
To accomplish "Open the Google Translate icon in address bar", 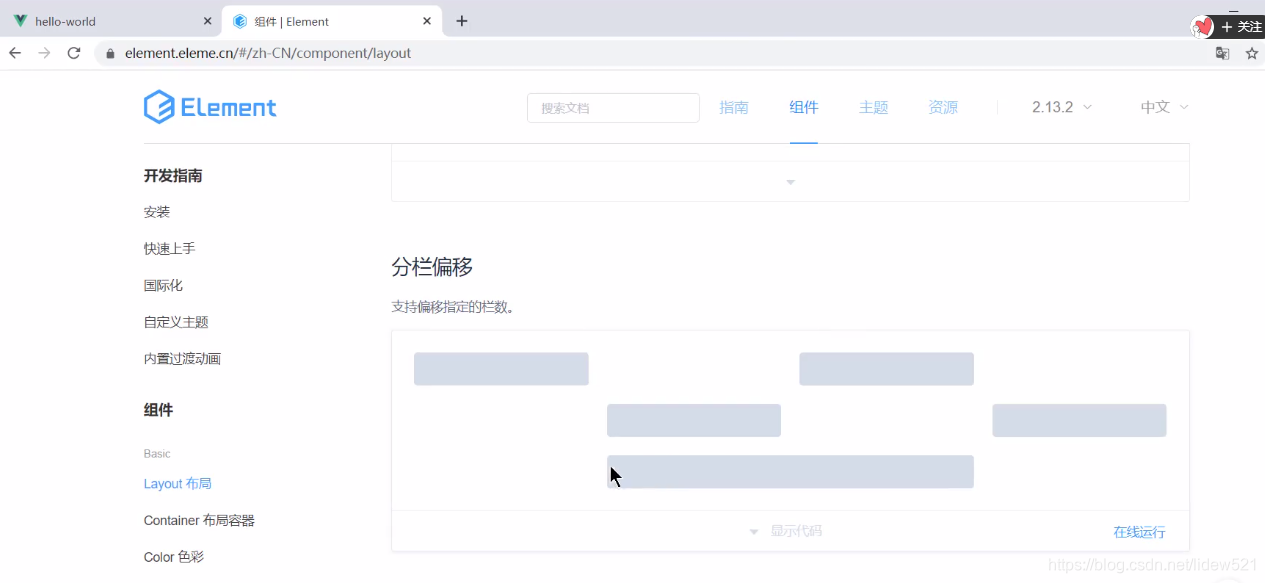I will coord(1222,53).
